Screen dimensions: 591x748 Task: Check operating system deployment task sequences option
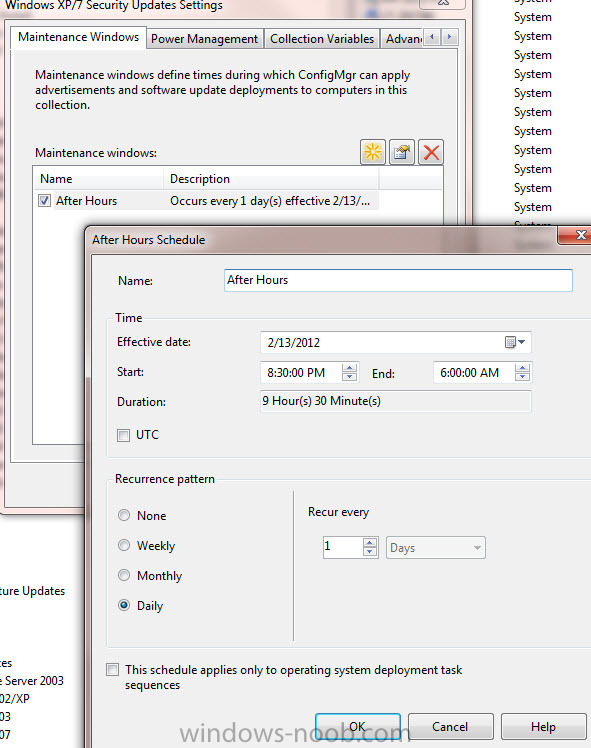(113, 670)
